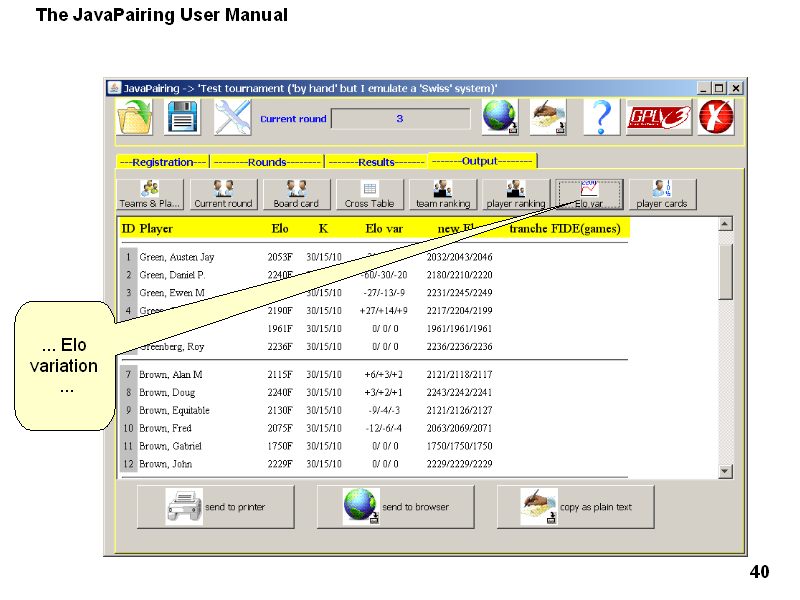Copy the output as plain text
Viewport: 800px width, 600px height.
[x=575, y=507]
